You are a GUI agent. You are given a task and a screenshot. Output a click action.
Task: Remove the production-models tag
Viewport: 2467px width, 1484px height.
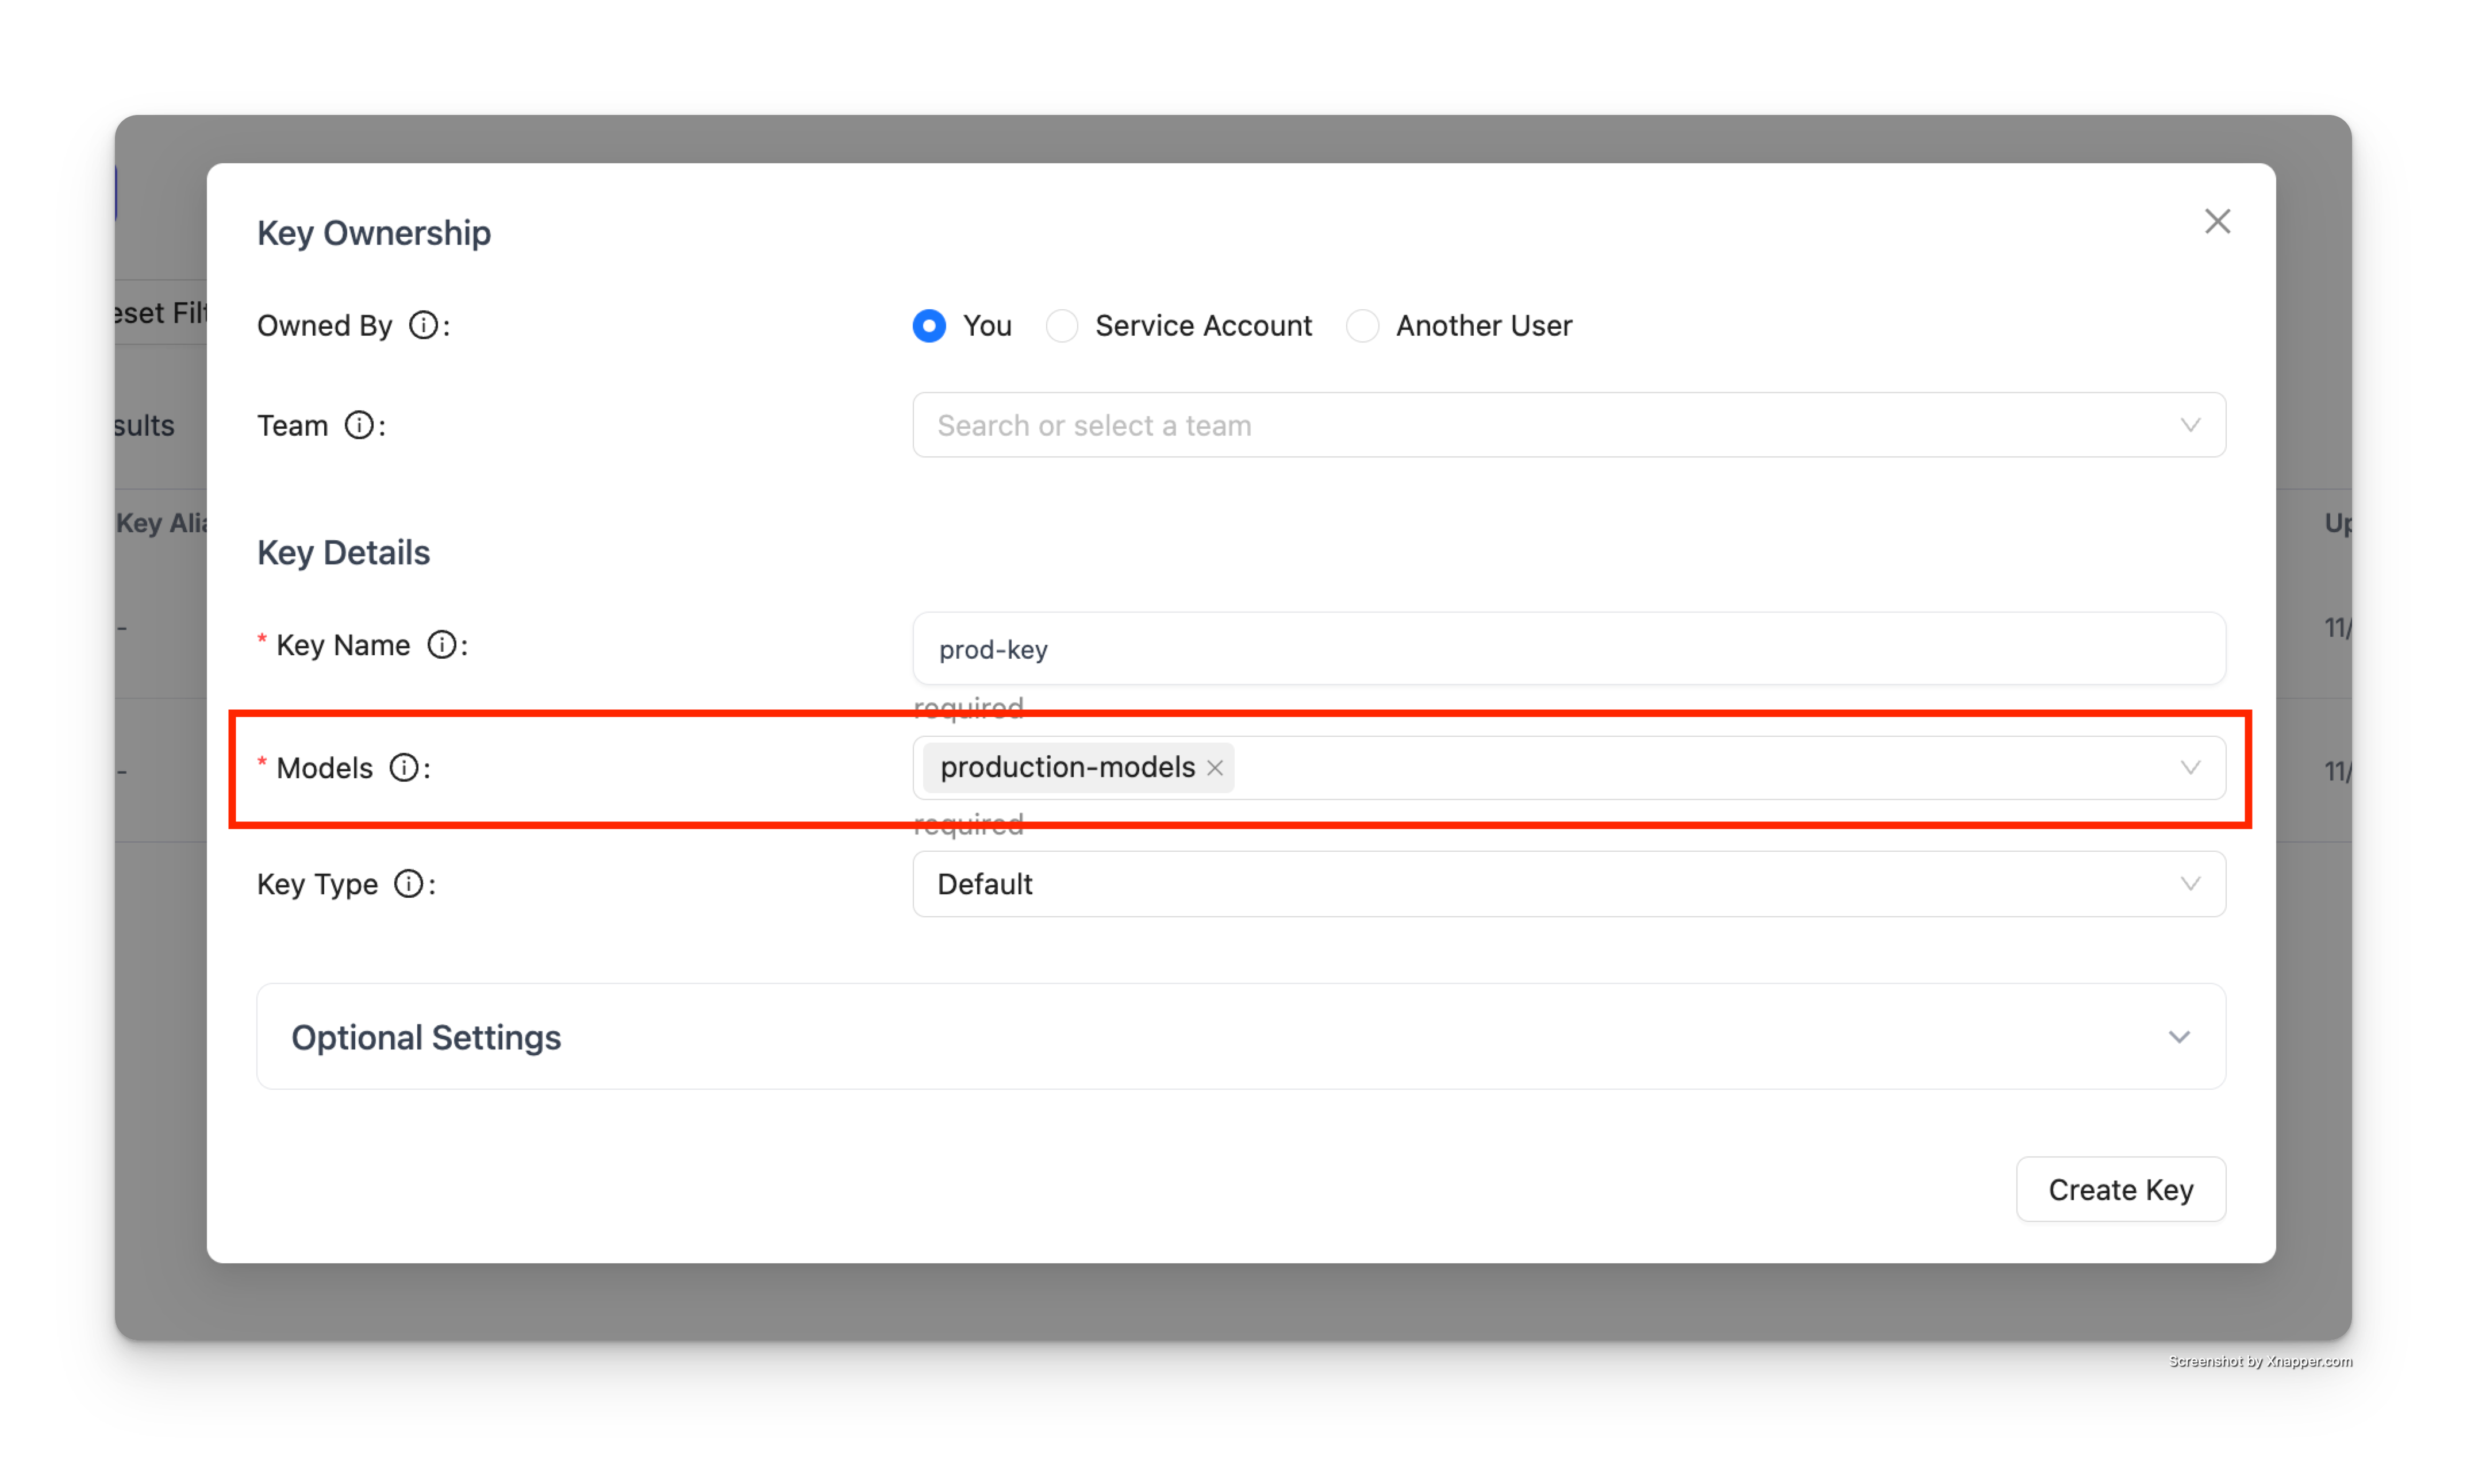pos(1215,768)
